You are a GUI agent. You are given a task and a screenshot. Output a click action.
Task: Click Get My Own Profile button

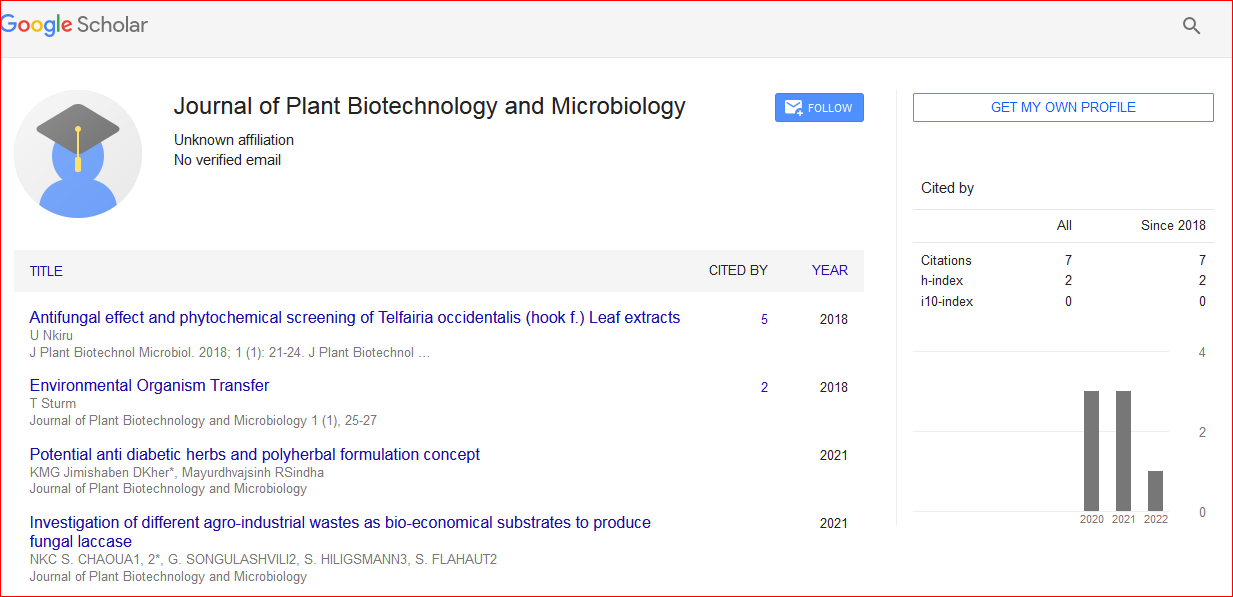1063,107
